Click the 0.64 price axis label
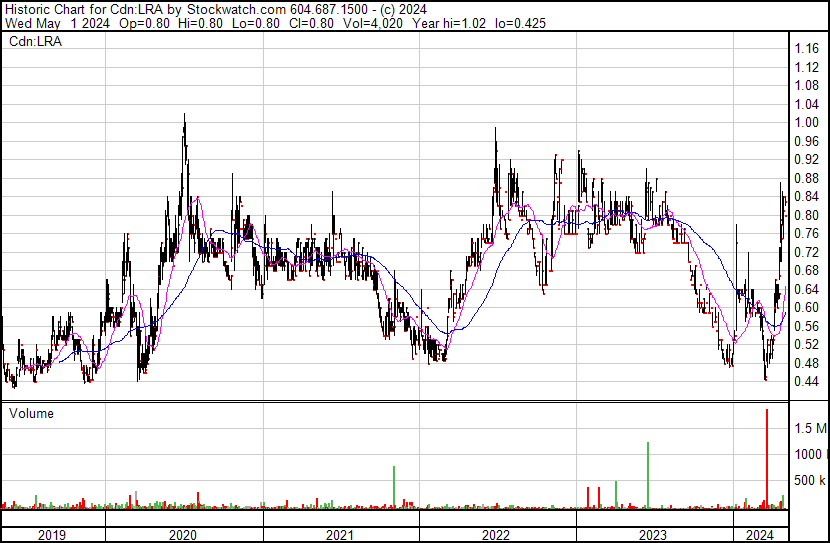830x543 pixels. coord(807,289)
